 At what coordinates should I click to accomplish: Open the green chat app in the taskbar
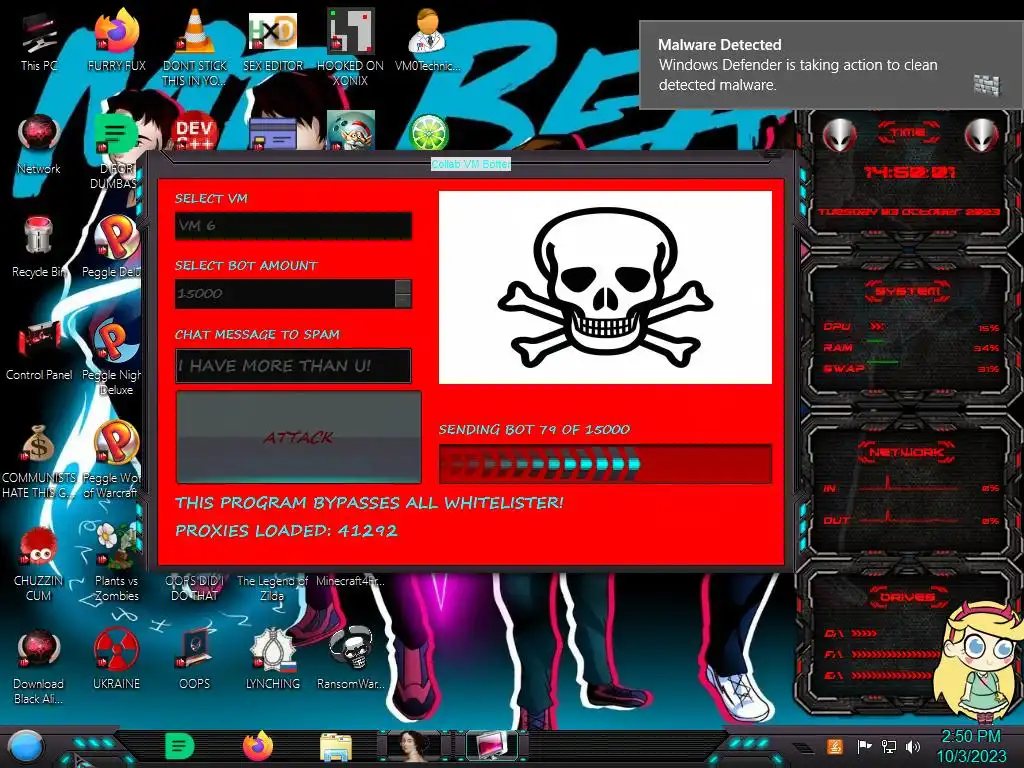(179, 746)
